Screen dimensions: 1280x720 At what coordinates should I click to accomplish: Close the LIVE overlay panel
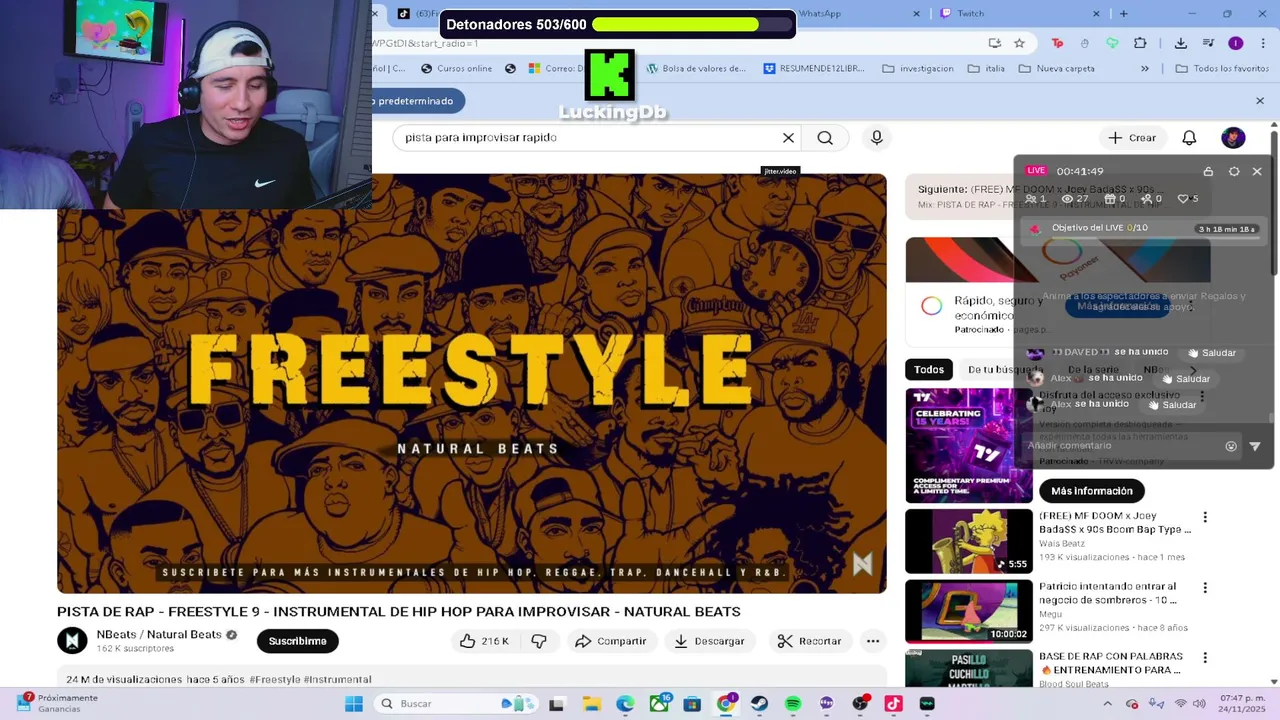[1257, 172]
